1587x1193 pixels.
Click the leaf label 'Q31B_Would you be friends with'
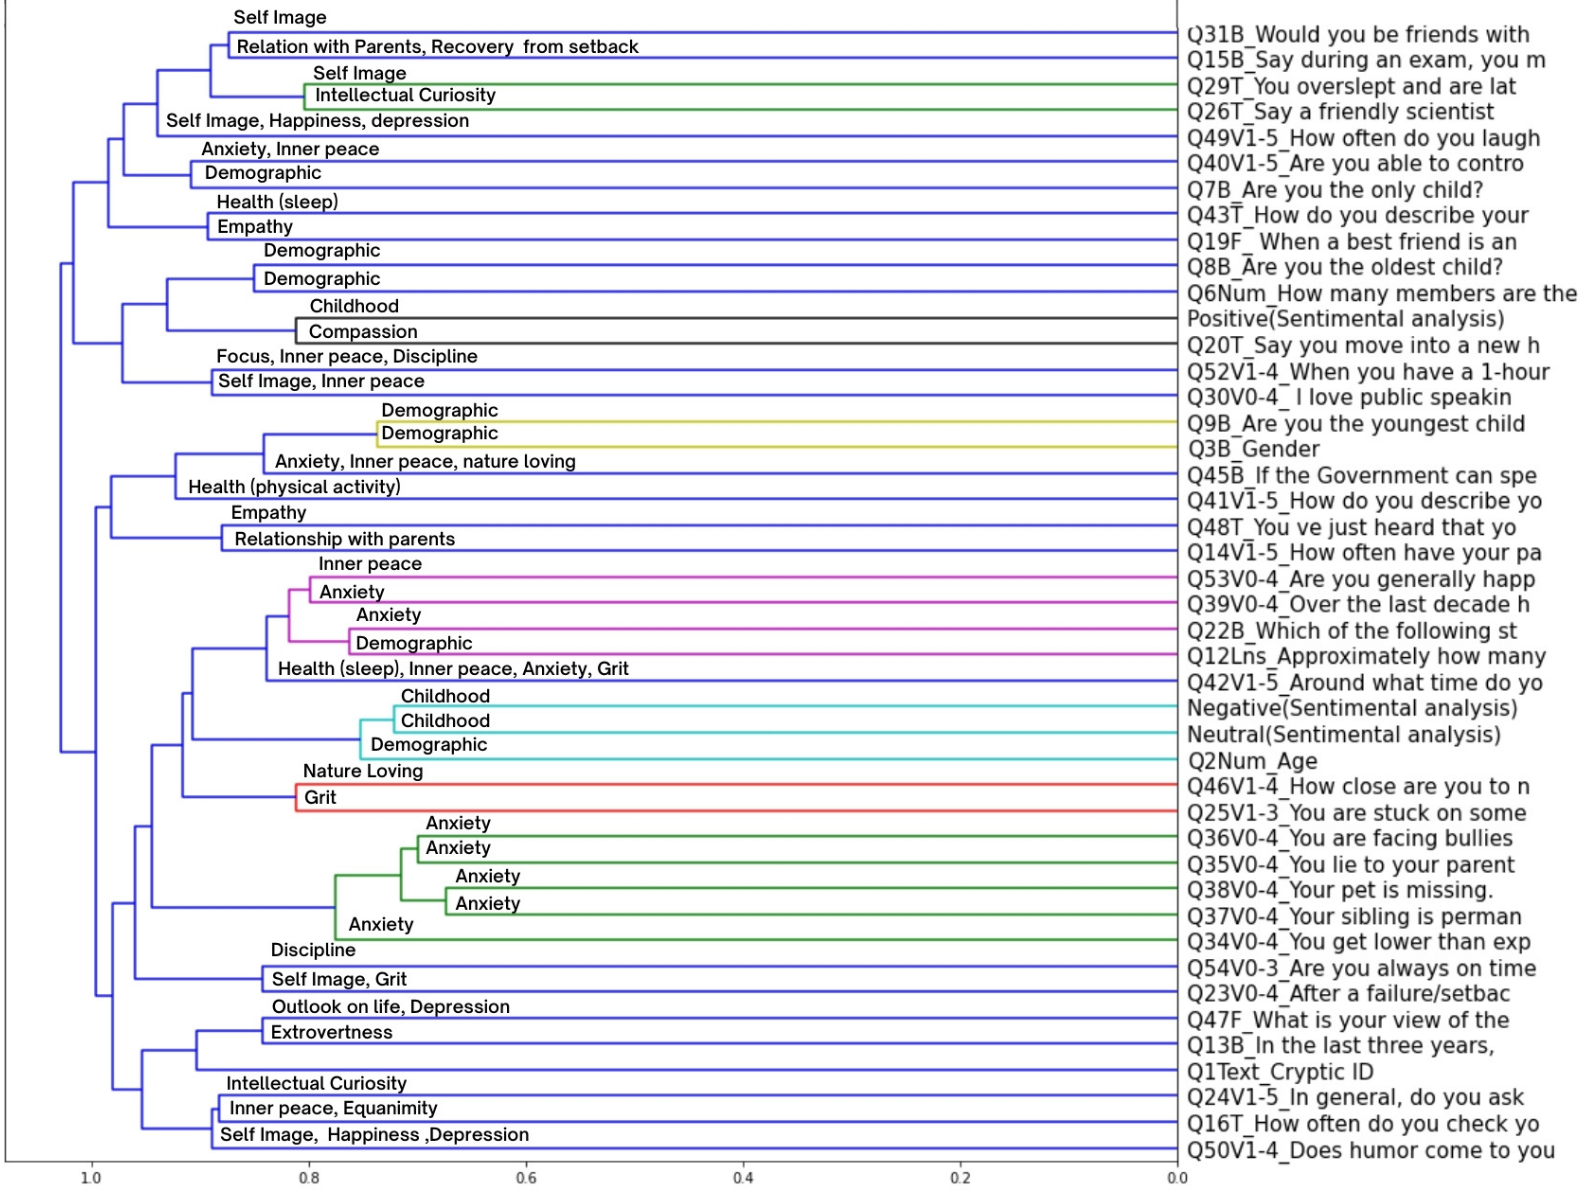coord(1357,34)
